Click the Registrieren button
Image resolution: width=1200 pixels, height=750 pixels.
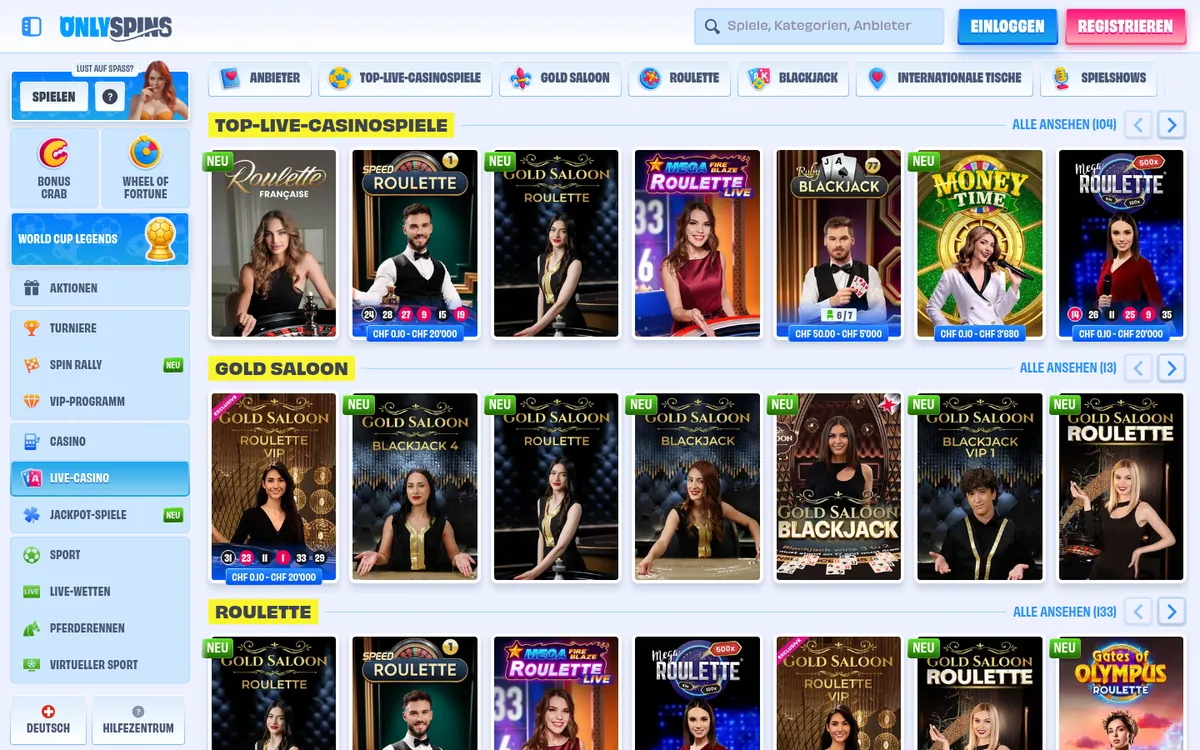pos(1125,27)
